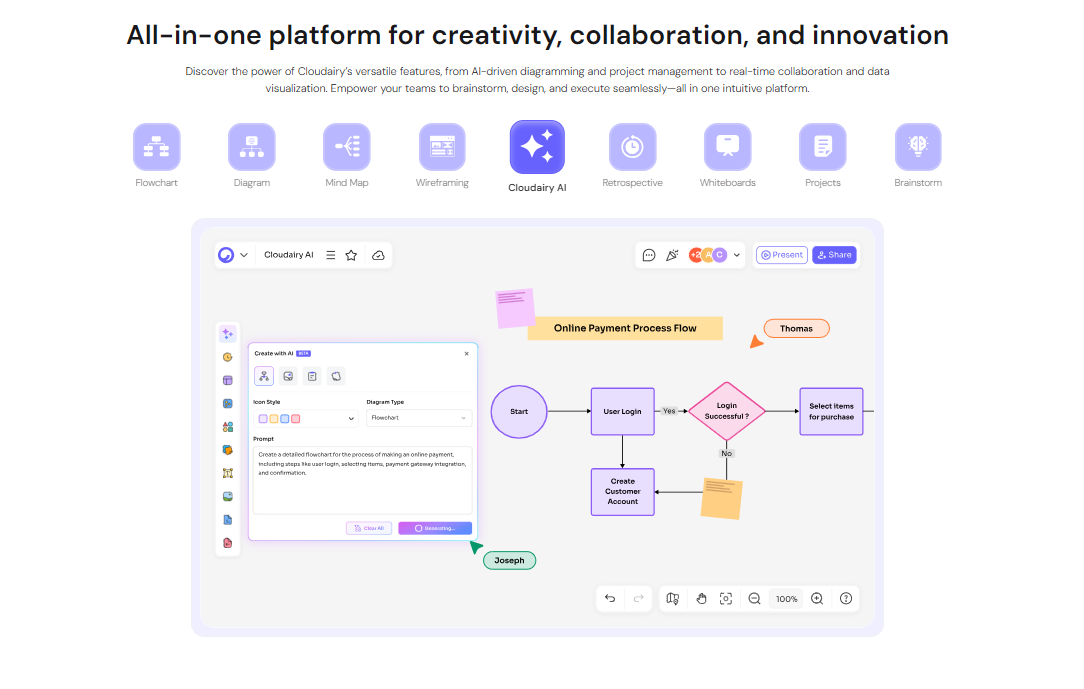Select the image insert tool in sidebar

pyautogui.click(x=227, y=496)
